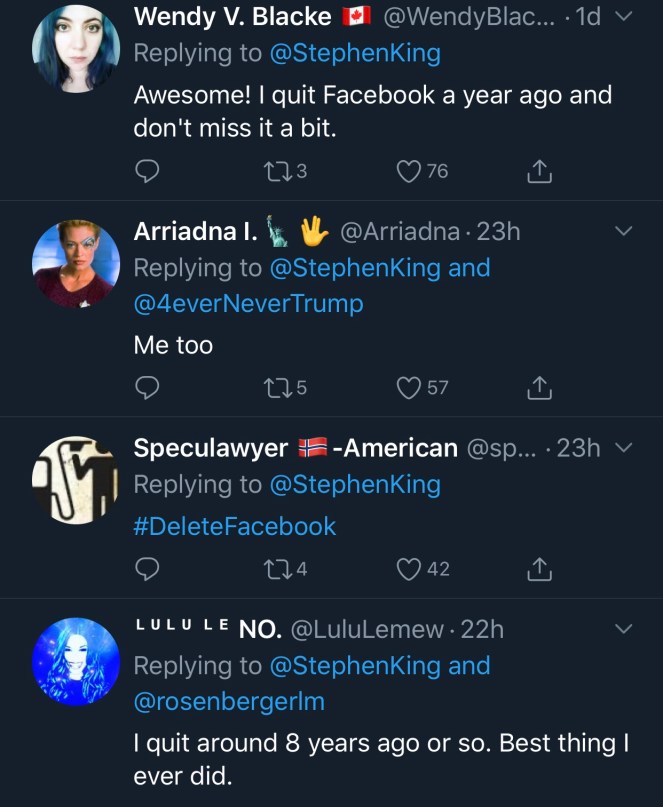
Task: Share Speculawyer's #DeleteFacebook tweet
Action: click(539, 569)
